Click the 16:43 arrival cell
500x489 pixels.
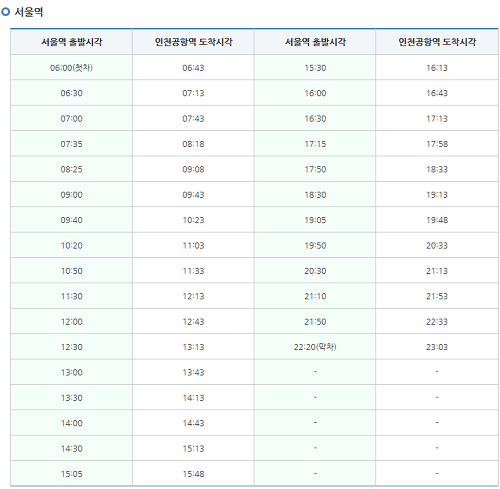(437, 93)
